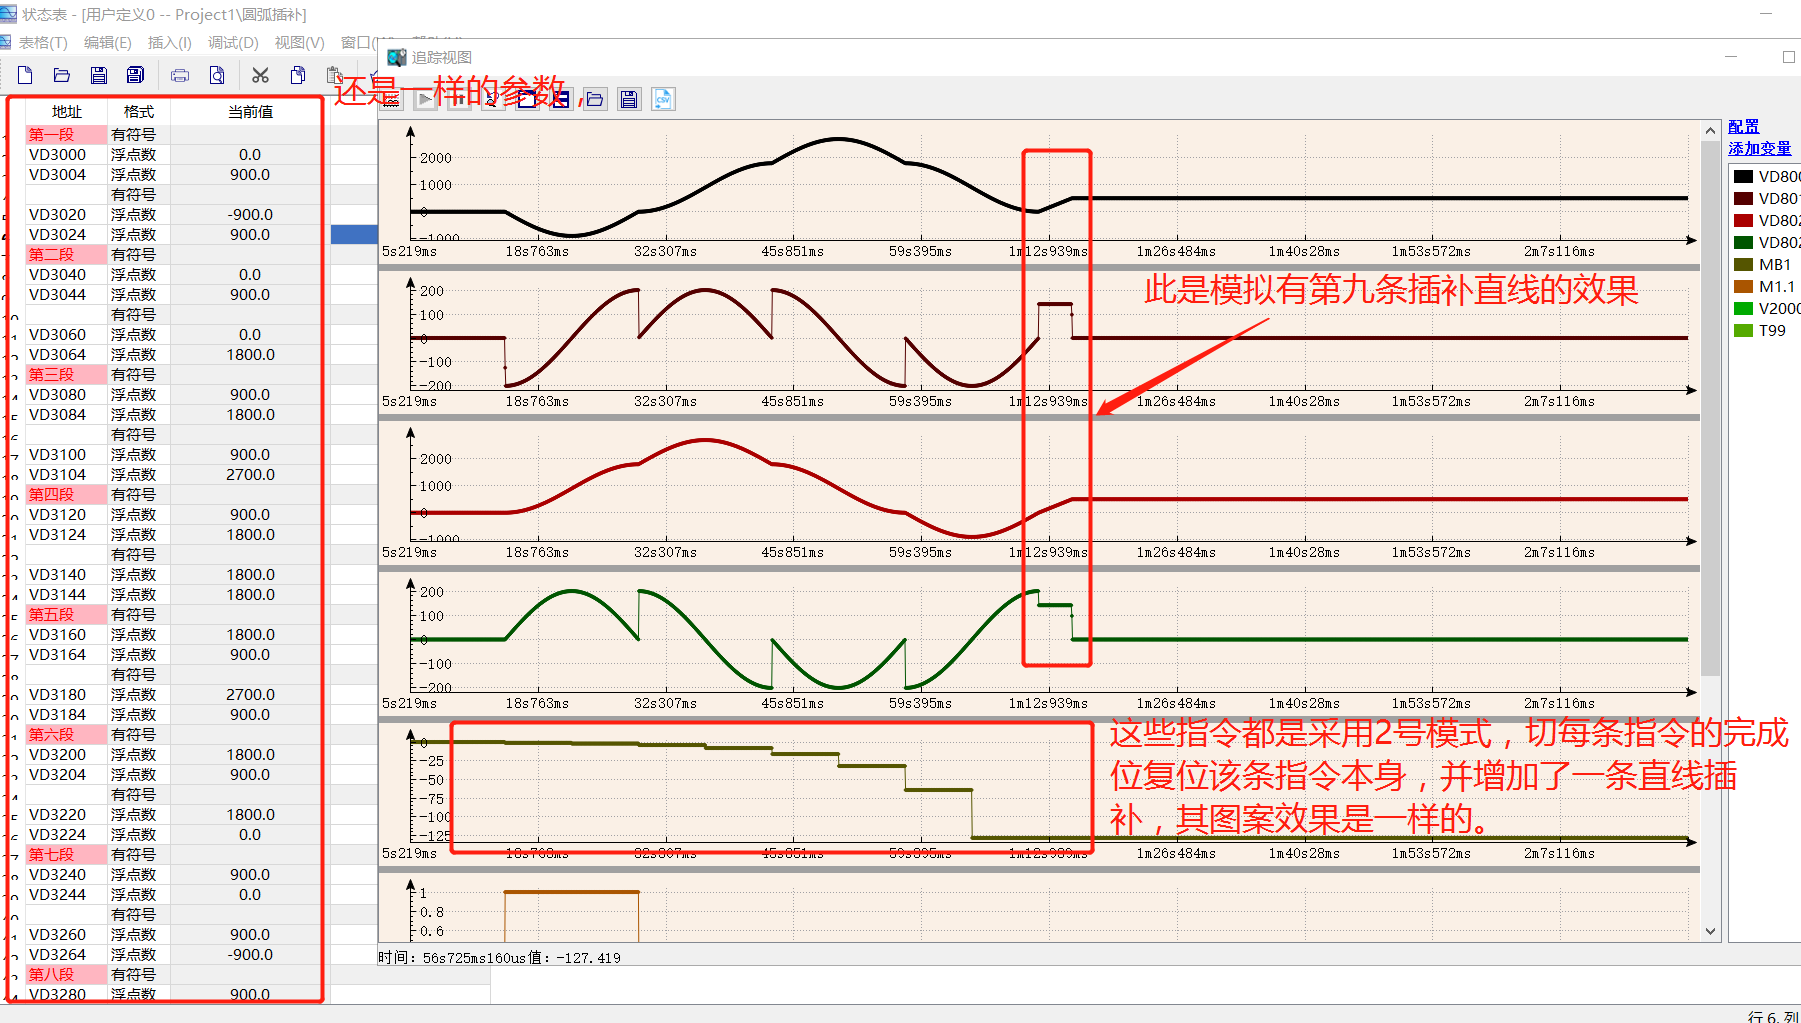Click the orange M1.1 color swatch

pos(1743,287)
